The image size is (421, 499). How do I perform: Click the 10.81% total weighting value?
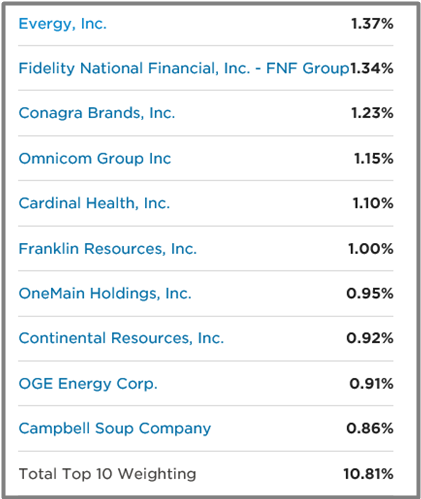click(x=368, y=474)
